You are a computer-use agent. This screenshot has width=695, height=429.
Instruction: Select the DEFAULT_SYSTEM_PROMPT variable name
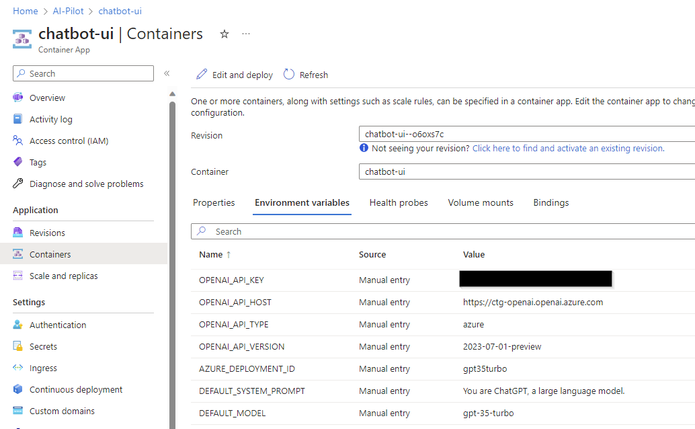pyautogui.click(x=252, y=391)
